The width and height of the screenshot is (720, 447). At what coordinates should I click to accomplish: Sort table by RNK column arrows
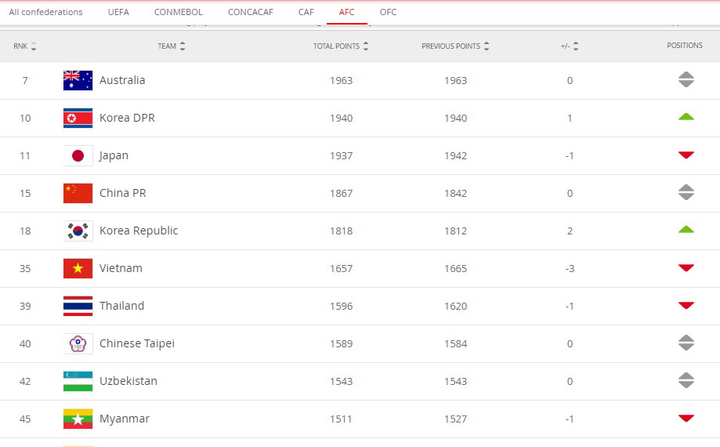[34, 46]
